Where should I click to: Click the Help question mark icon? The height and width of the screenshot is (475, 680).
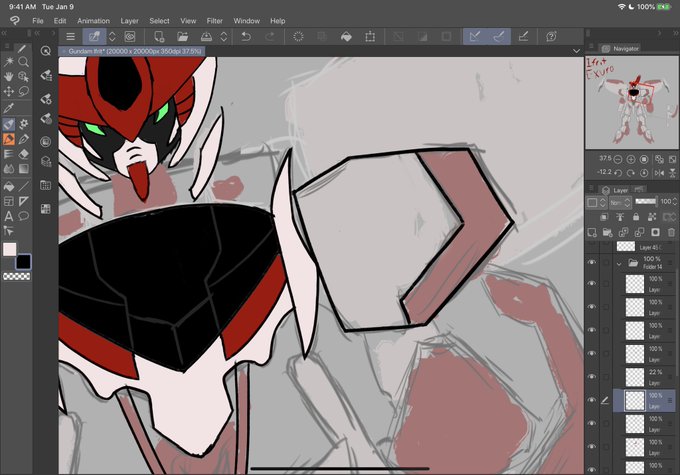point(551,36)
